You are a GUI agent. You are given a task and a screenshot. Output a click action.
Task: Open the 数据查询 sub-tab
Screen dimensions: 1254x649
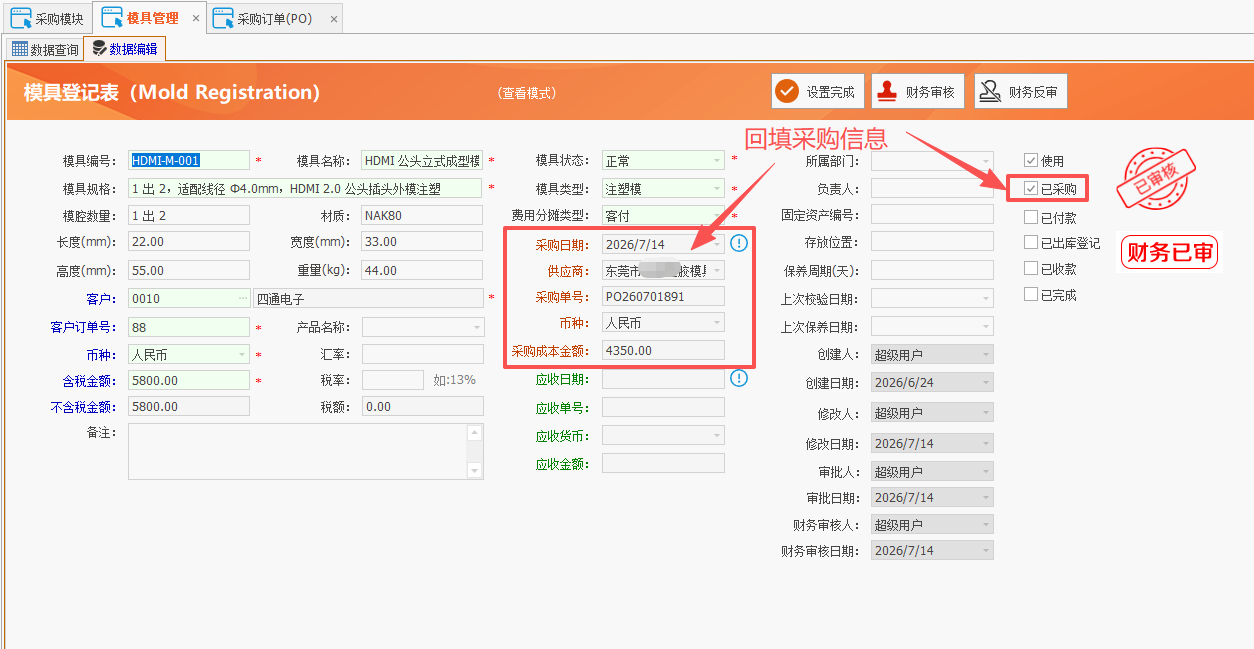click(x=44, y=49)
